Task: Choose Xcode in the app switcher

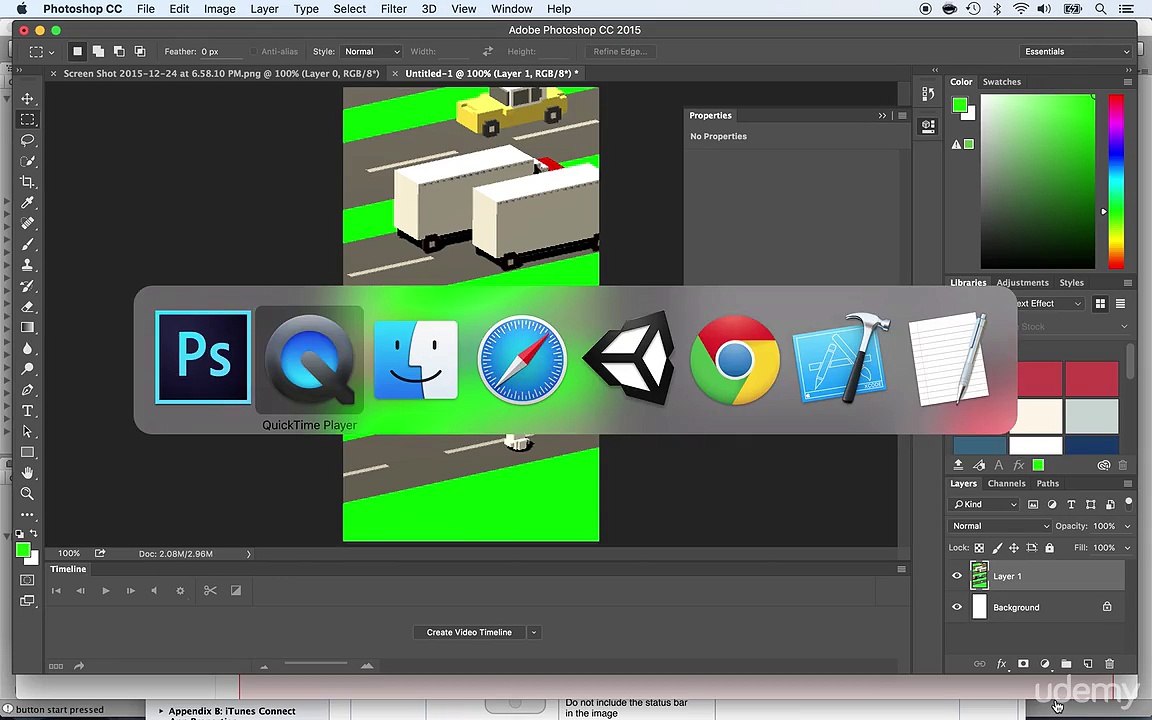Action: pos(841,359)
